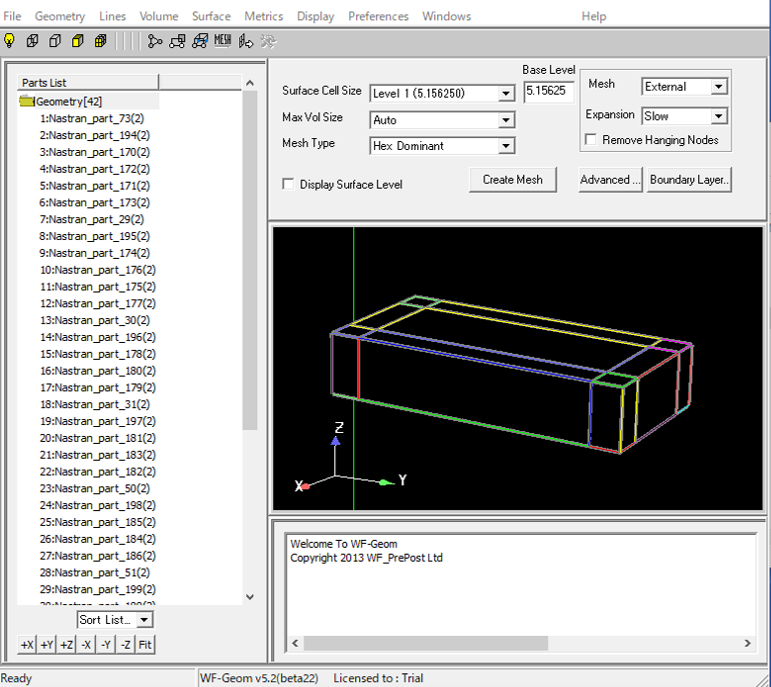The width and height of the screenshot is (771, 687).
Task: Click the box volume with blue nodes icon
Action: 200,41
